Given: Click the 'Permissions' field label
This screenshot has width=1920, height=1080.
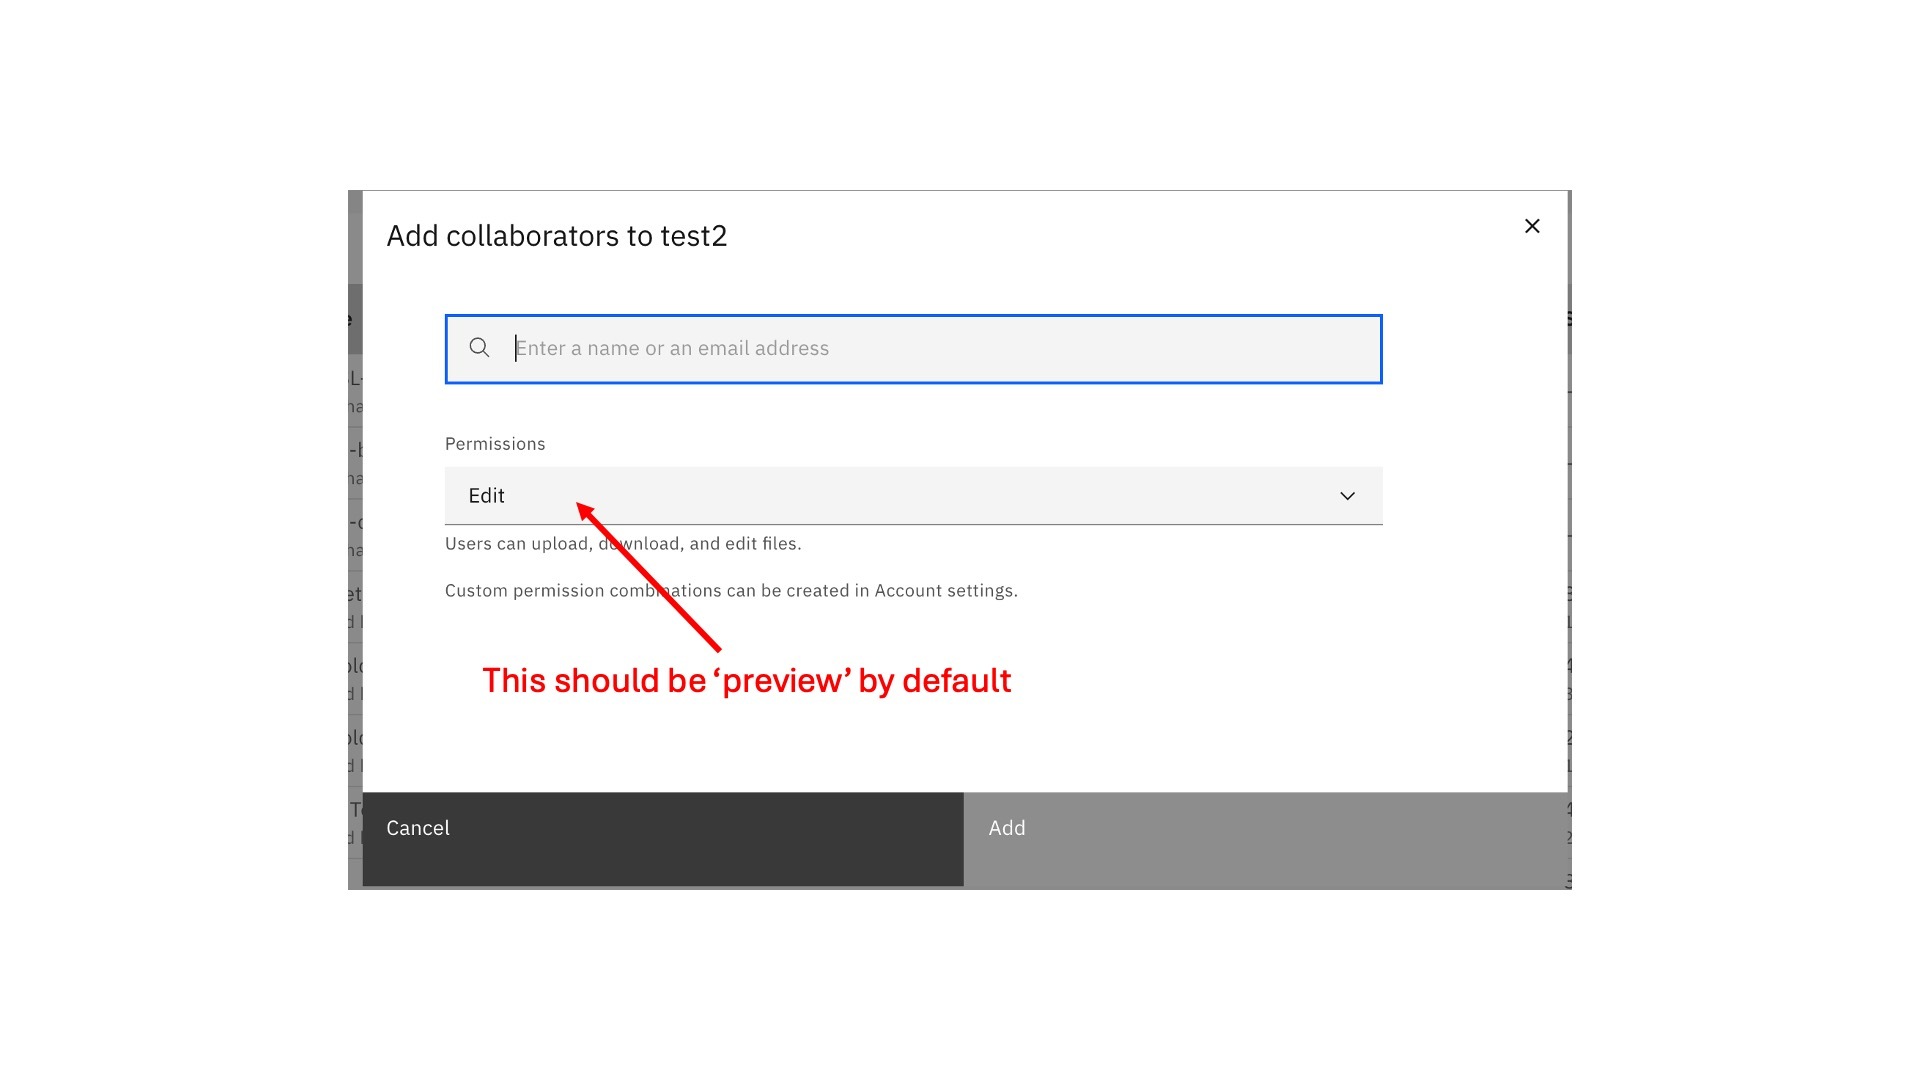Looking at the screenshot, I should pyautogui.click(x=495, y=444).
